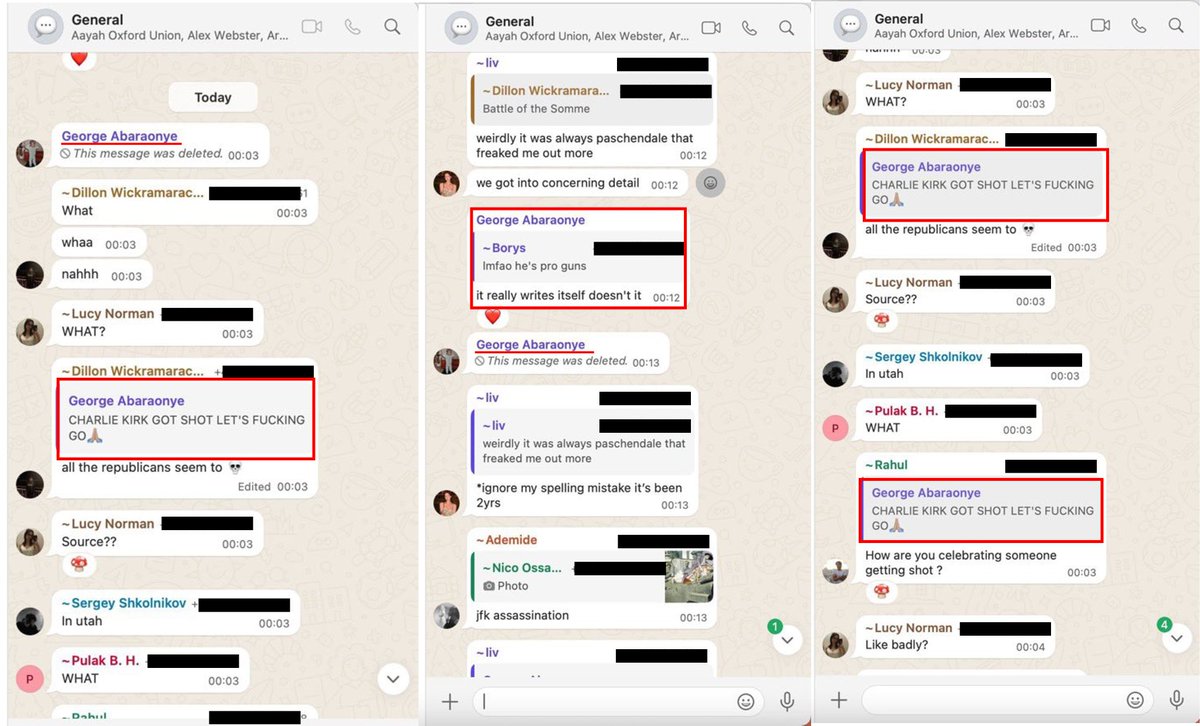1200x726 pixels.
Task: Click the 'Today' date chip
Action: [213, 97]
